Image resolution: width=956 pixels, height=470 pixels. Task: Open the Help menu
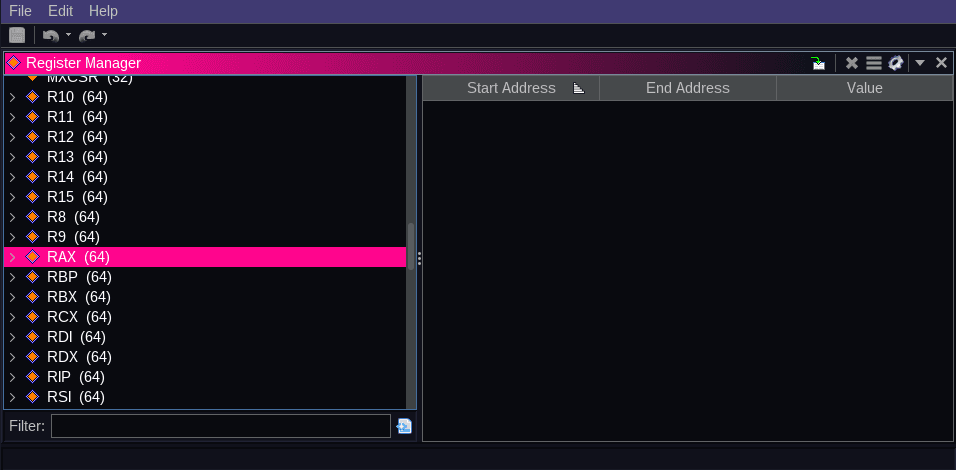coord(103,11)
